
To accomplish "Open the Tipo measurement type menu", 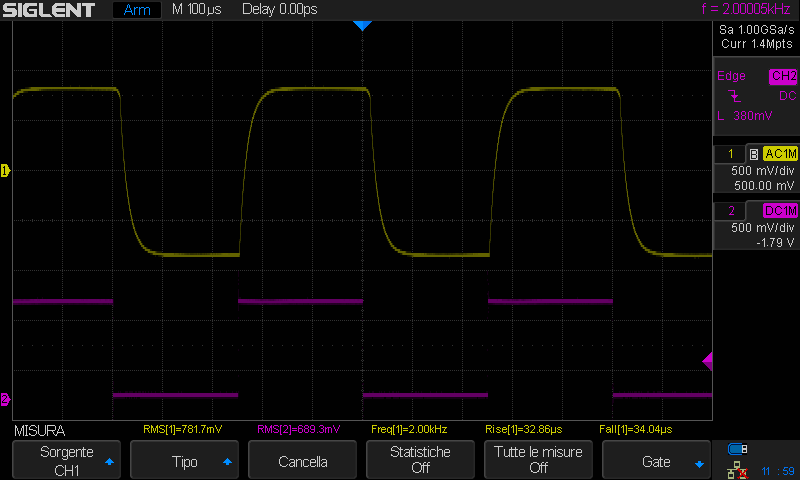I will coord(184,460).
